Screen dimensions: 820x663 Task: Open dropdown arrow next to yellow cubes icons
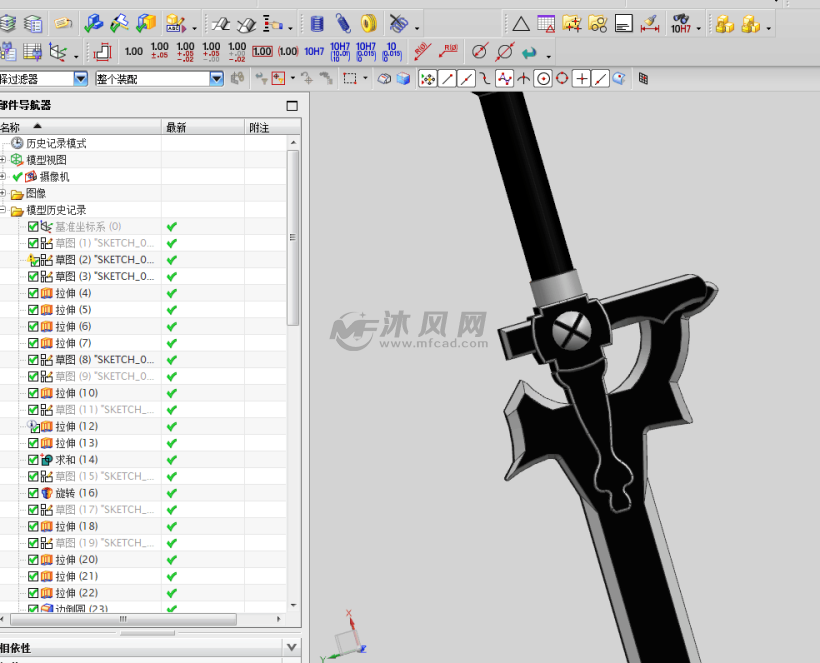[768, 28]
